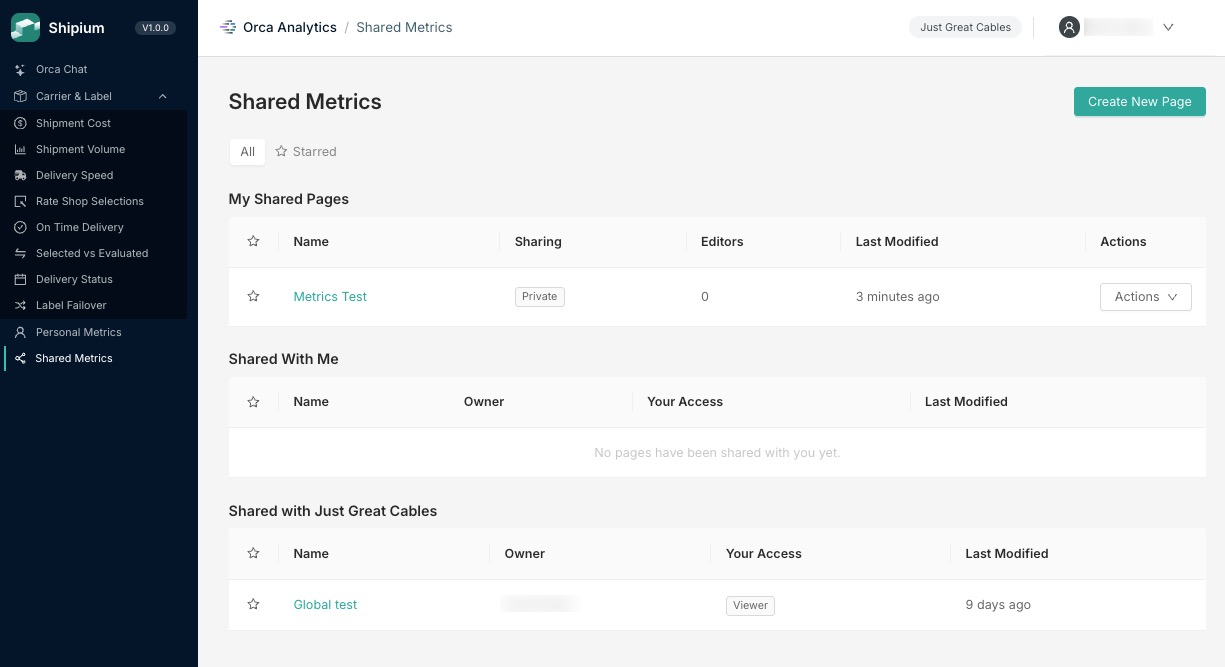Image resolution: width=1225 pixels, height=667 pixels.
Task: Open the user account dropdown chevron
Action: click(1168, 27)
